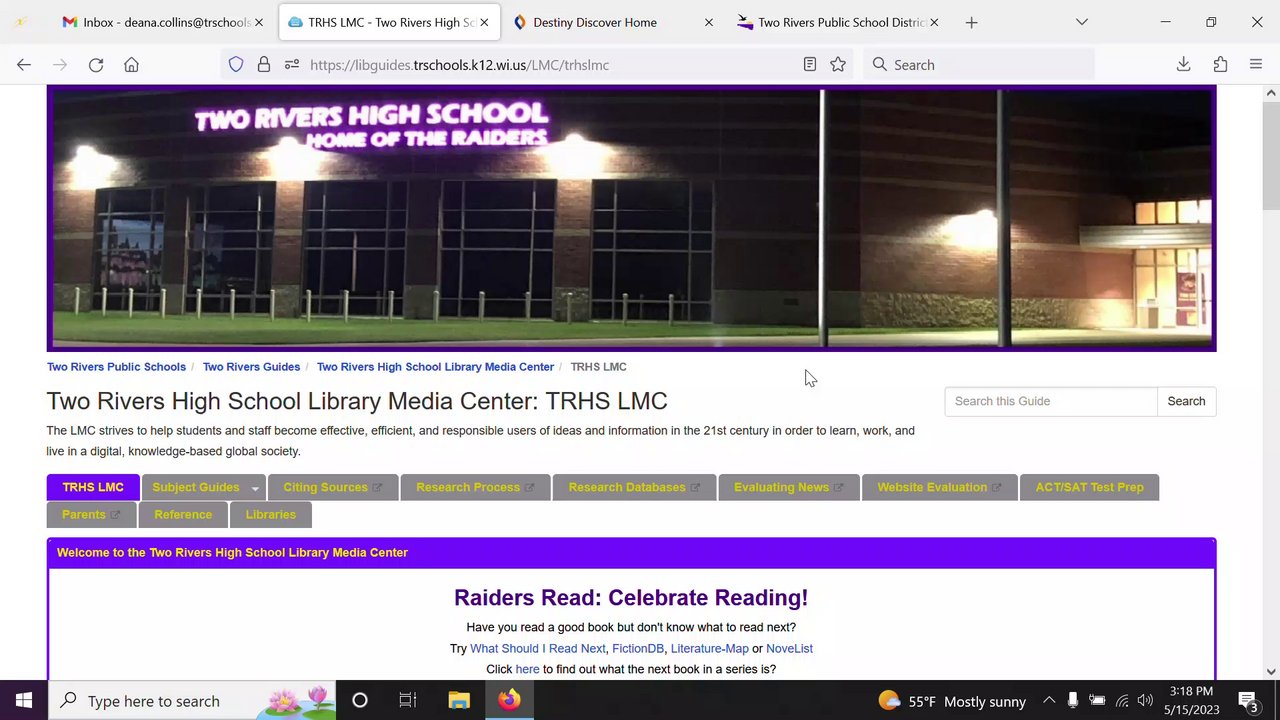Click the 'here' series link
Screen dimensions: 1280x720
click(527, 670)
